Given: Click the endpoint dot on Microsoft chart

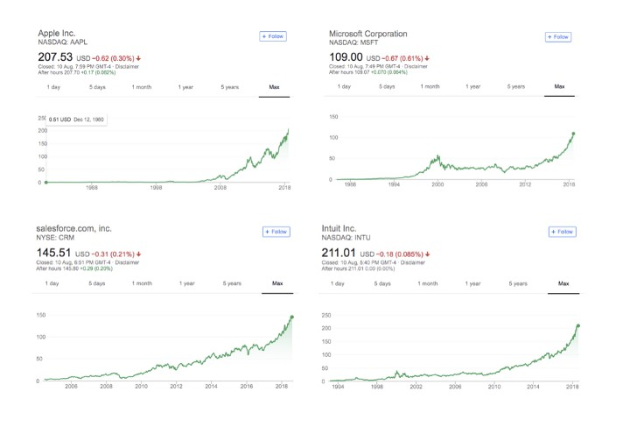Looking at the screenshot, I should [x=573, y=134].
